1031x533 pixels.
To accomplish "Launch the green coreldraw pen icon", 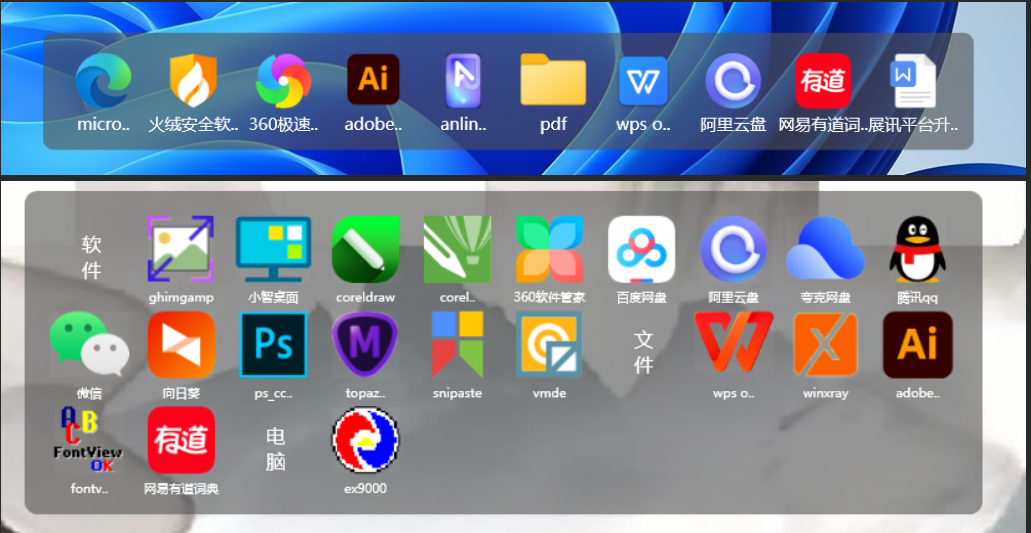I will [x=366, y=249].
